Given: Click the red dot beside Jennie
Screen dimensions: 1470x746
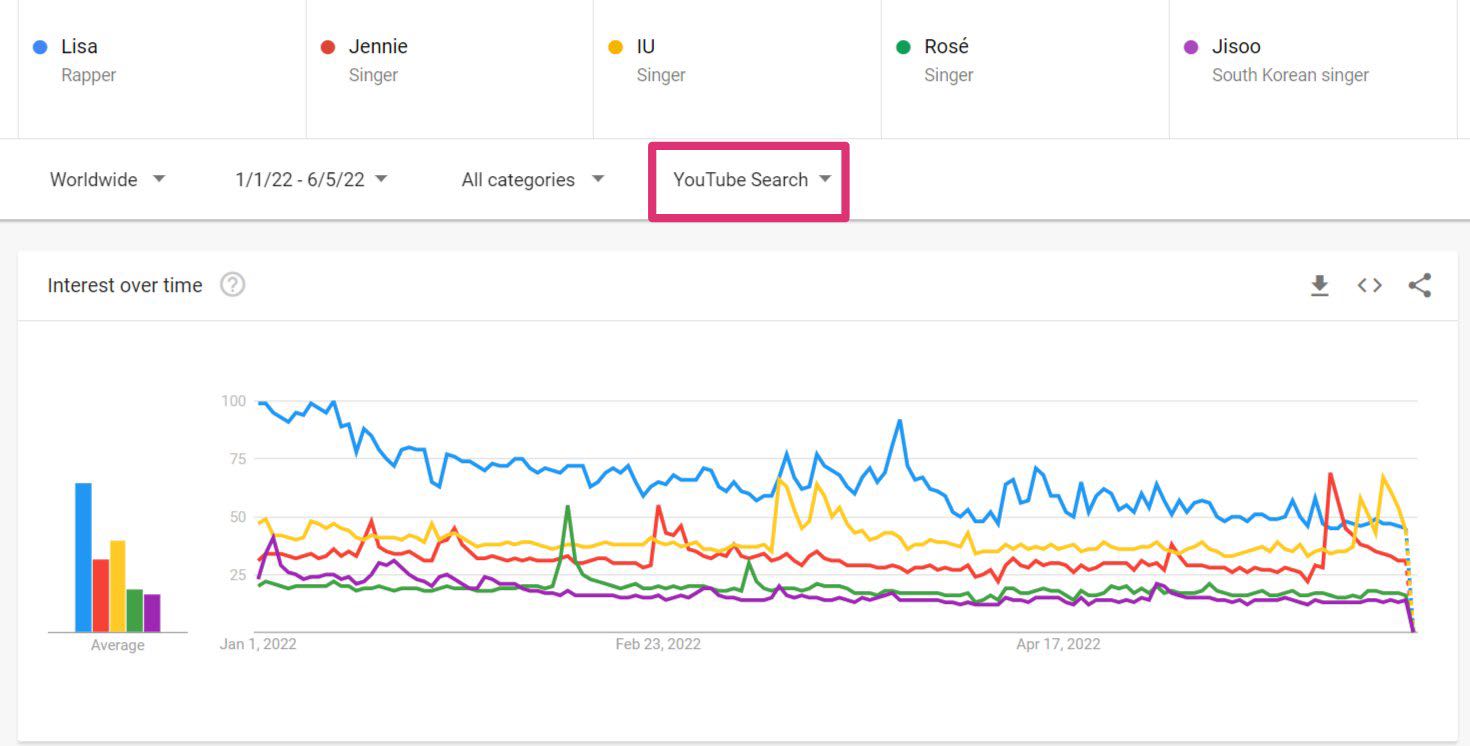Looking at the screenshot, I should coord(328,47).
